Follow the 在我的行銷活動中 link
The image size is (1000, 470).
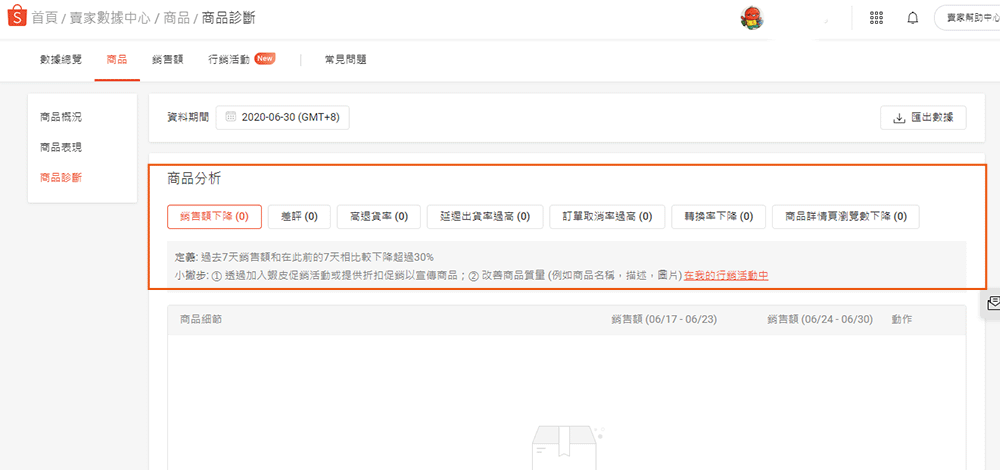point(726,275)
